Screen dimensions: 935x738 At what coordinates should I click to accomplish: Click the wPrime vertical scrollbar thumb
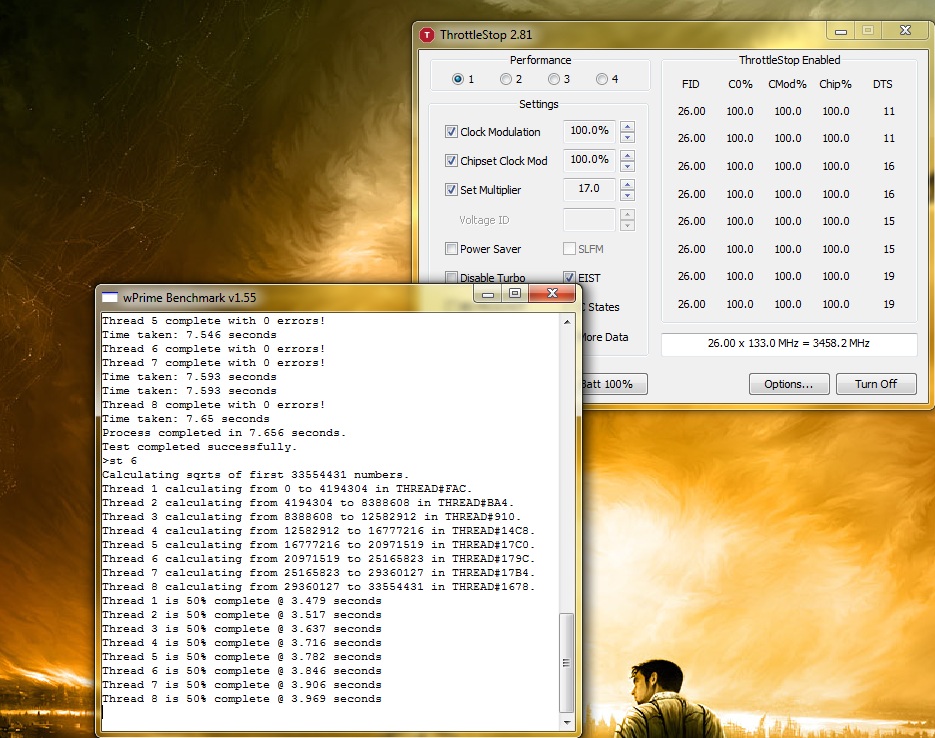(x=566, y=662)
